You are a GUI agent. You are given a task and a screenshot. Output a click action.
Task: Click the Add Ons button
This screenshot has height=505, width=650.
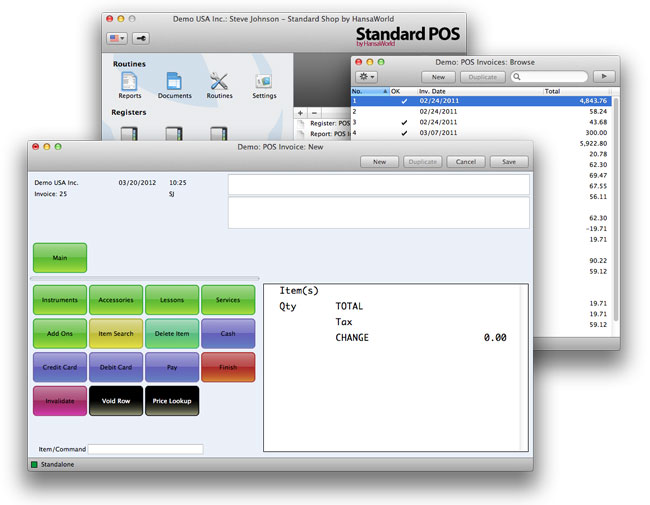coord(60,333)
